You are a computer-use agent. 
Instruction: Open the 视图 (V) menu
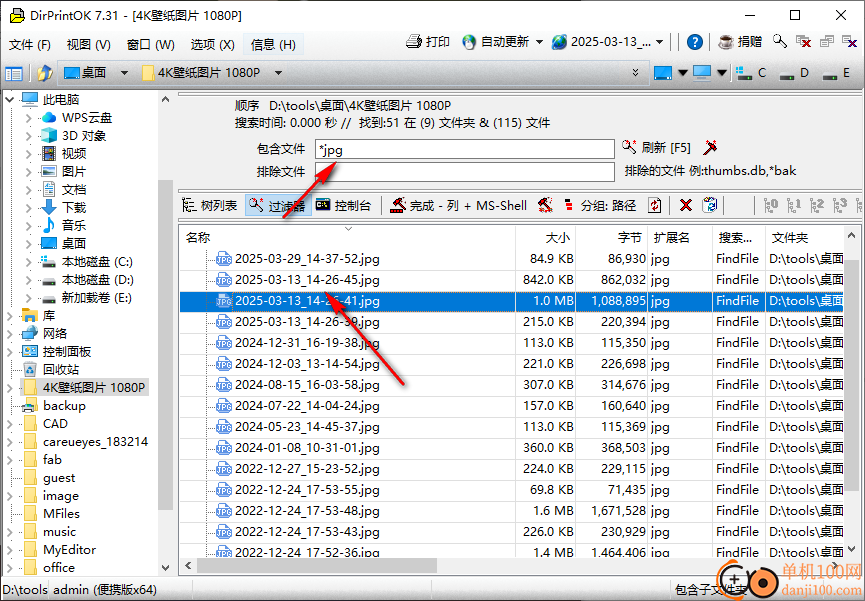[88, 45]
